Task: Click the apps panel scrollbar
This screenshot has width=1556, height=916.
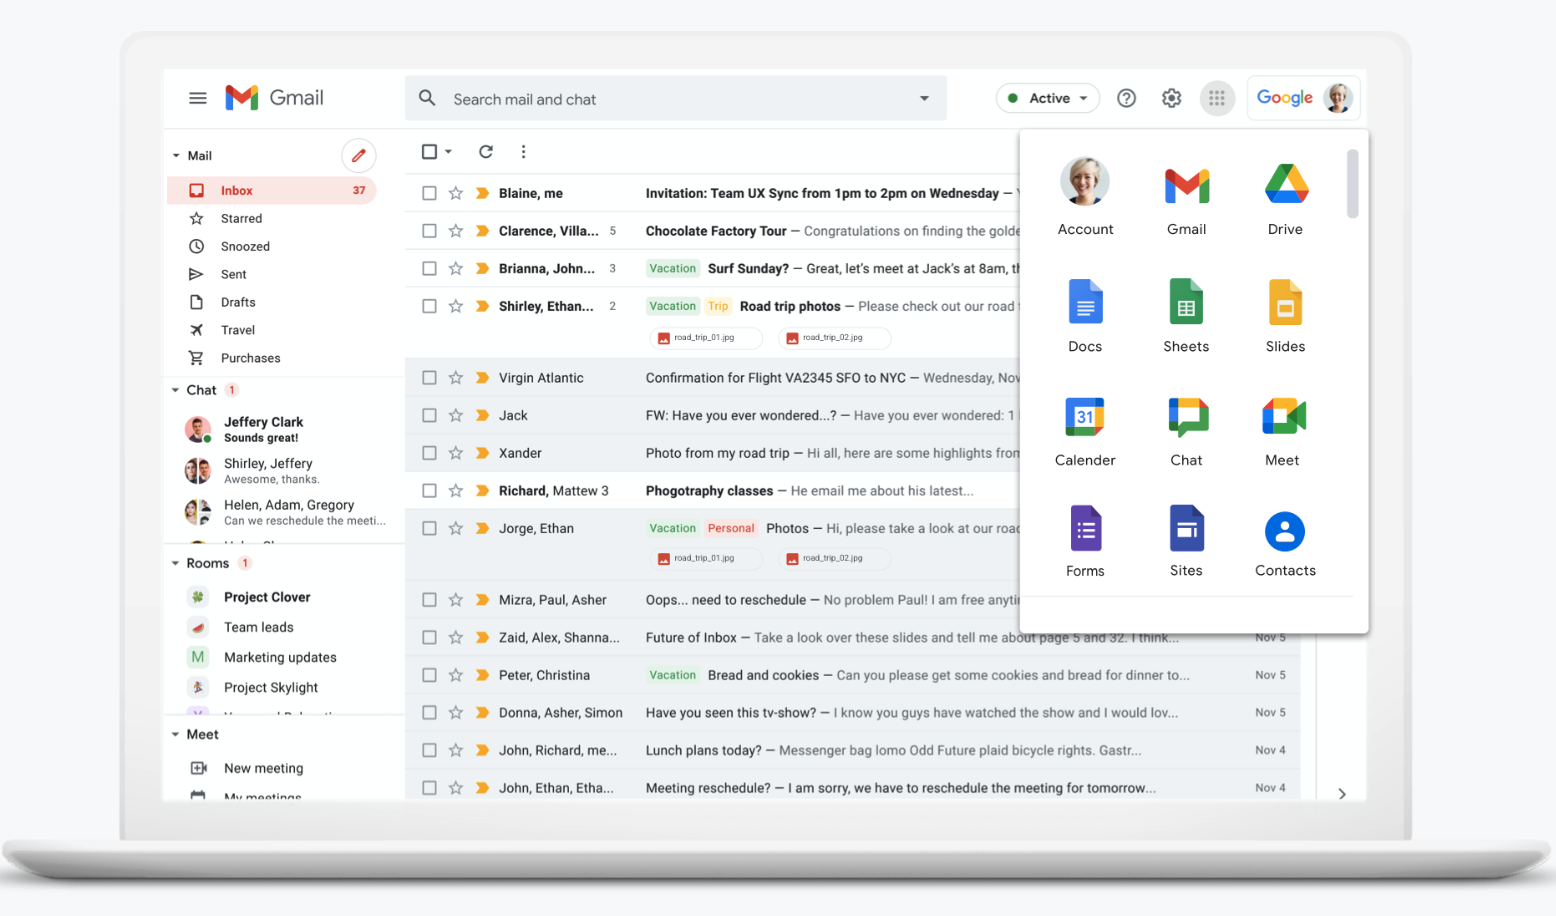Action: (1352, 183)
